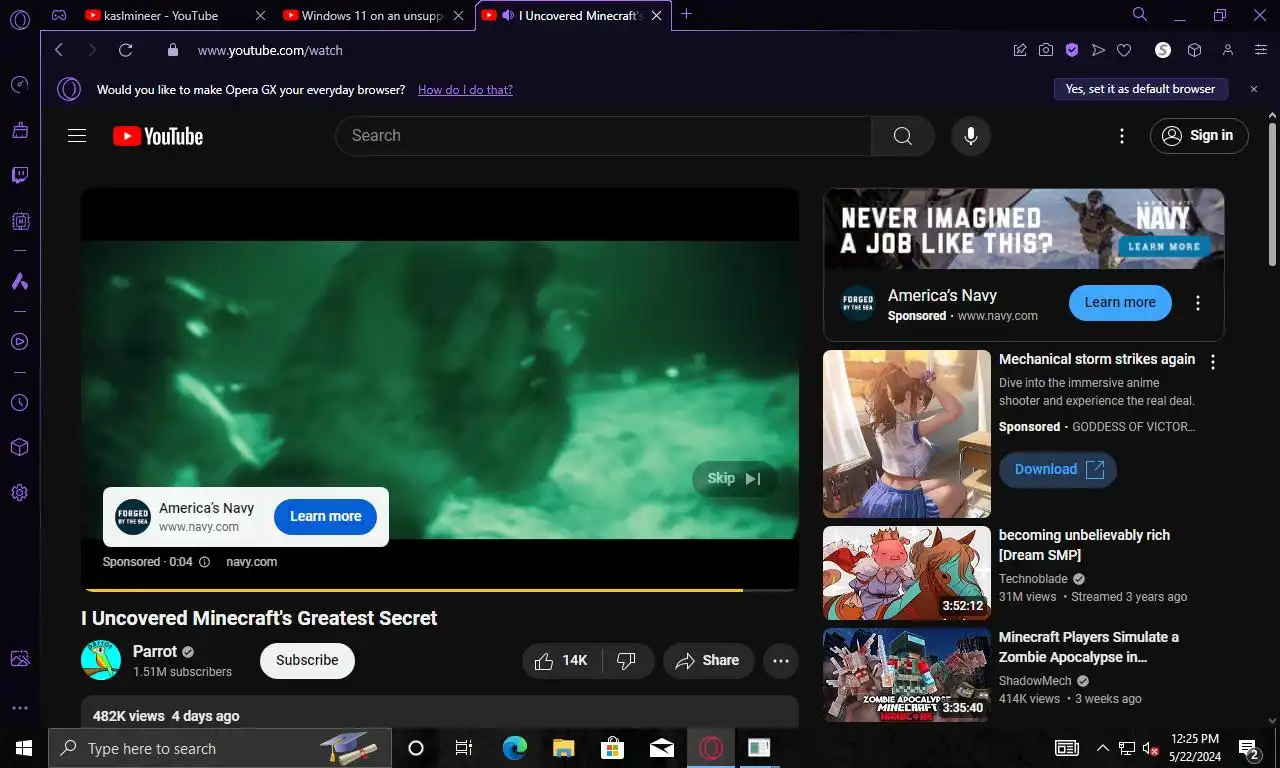The width and height of the screenshot is (1280, 768).
Task: Open becoming unbelievably rich video thumbnail
Action: click(907, 573)
